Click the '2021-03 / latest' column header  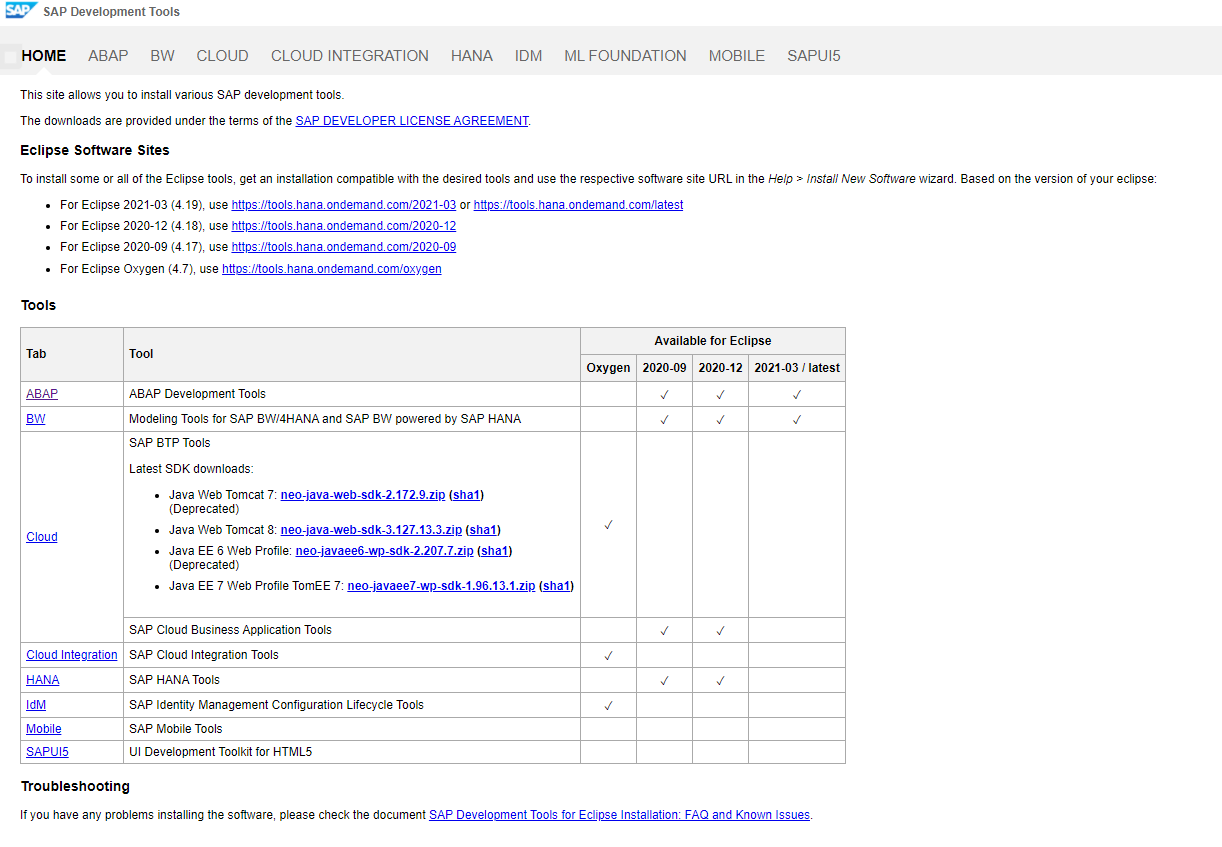click(x=797, y=368)
